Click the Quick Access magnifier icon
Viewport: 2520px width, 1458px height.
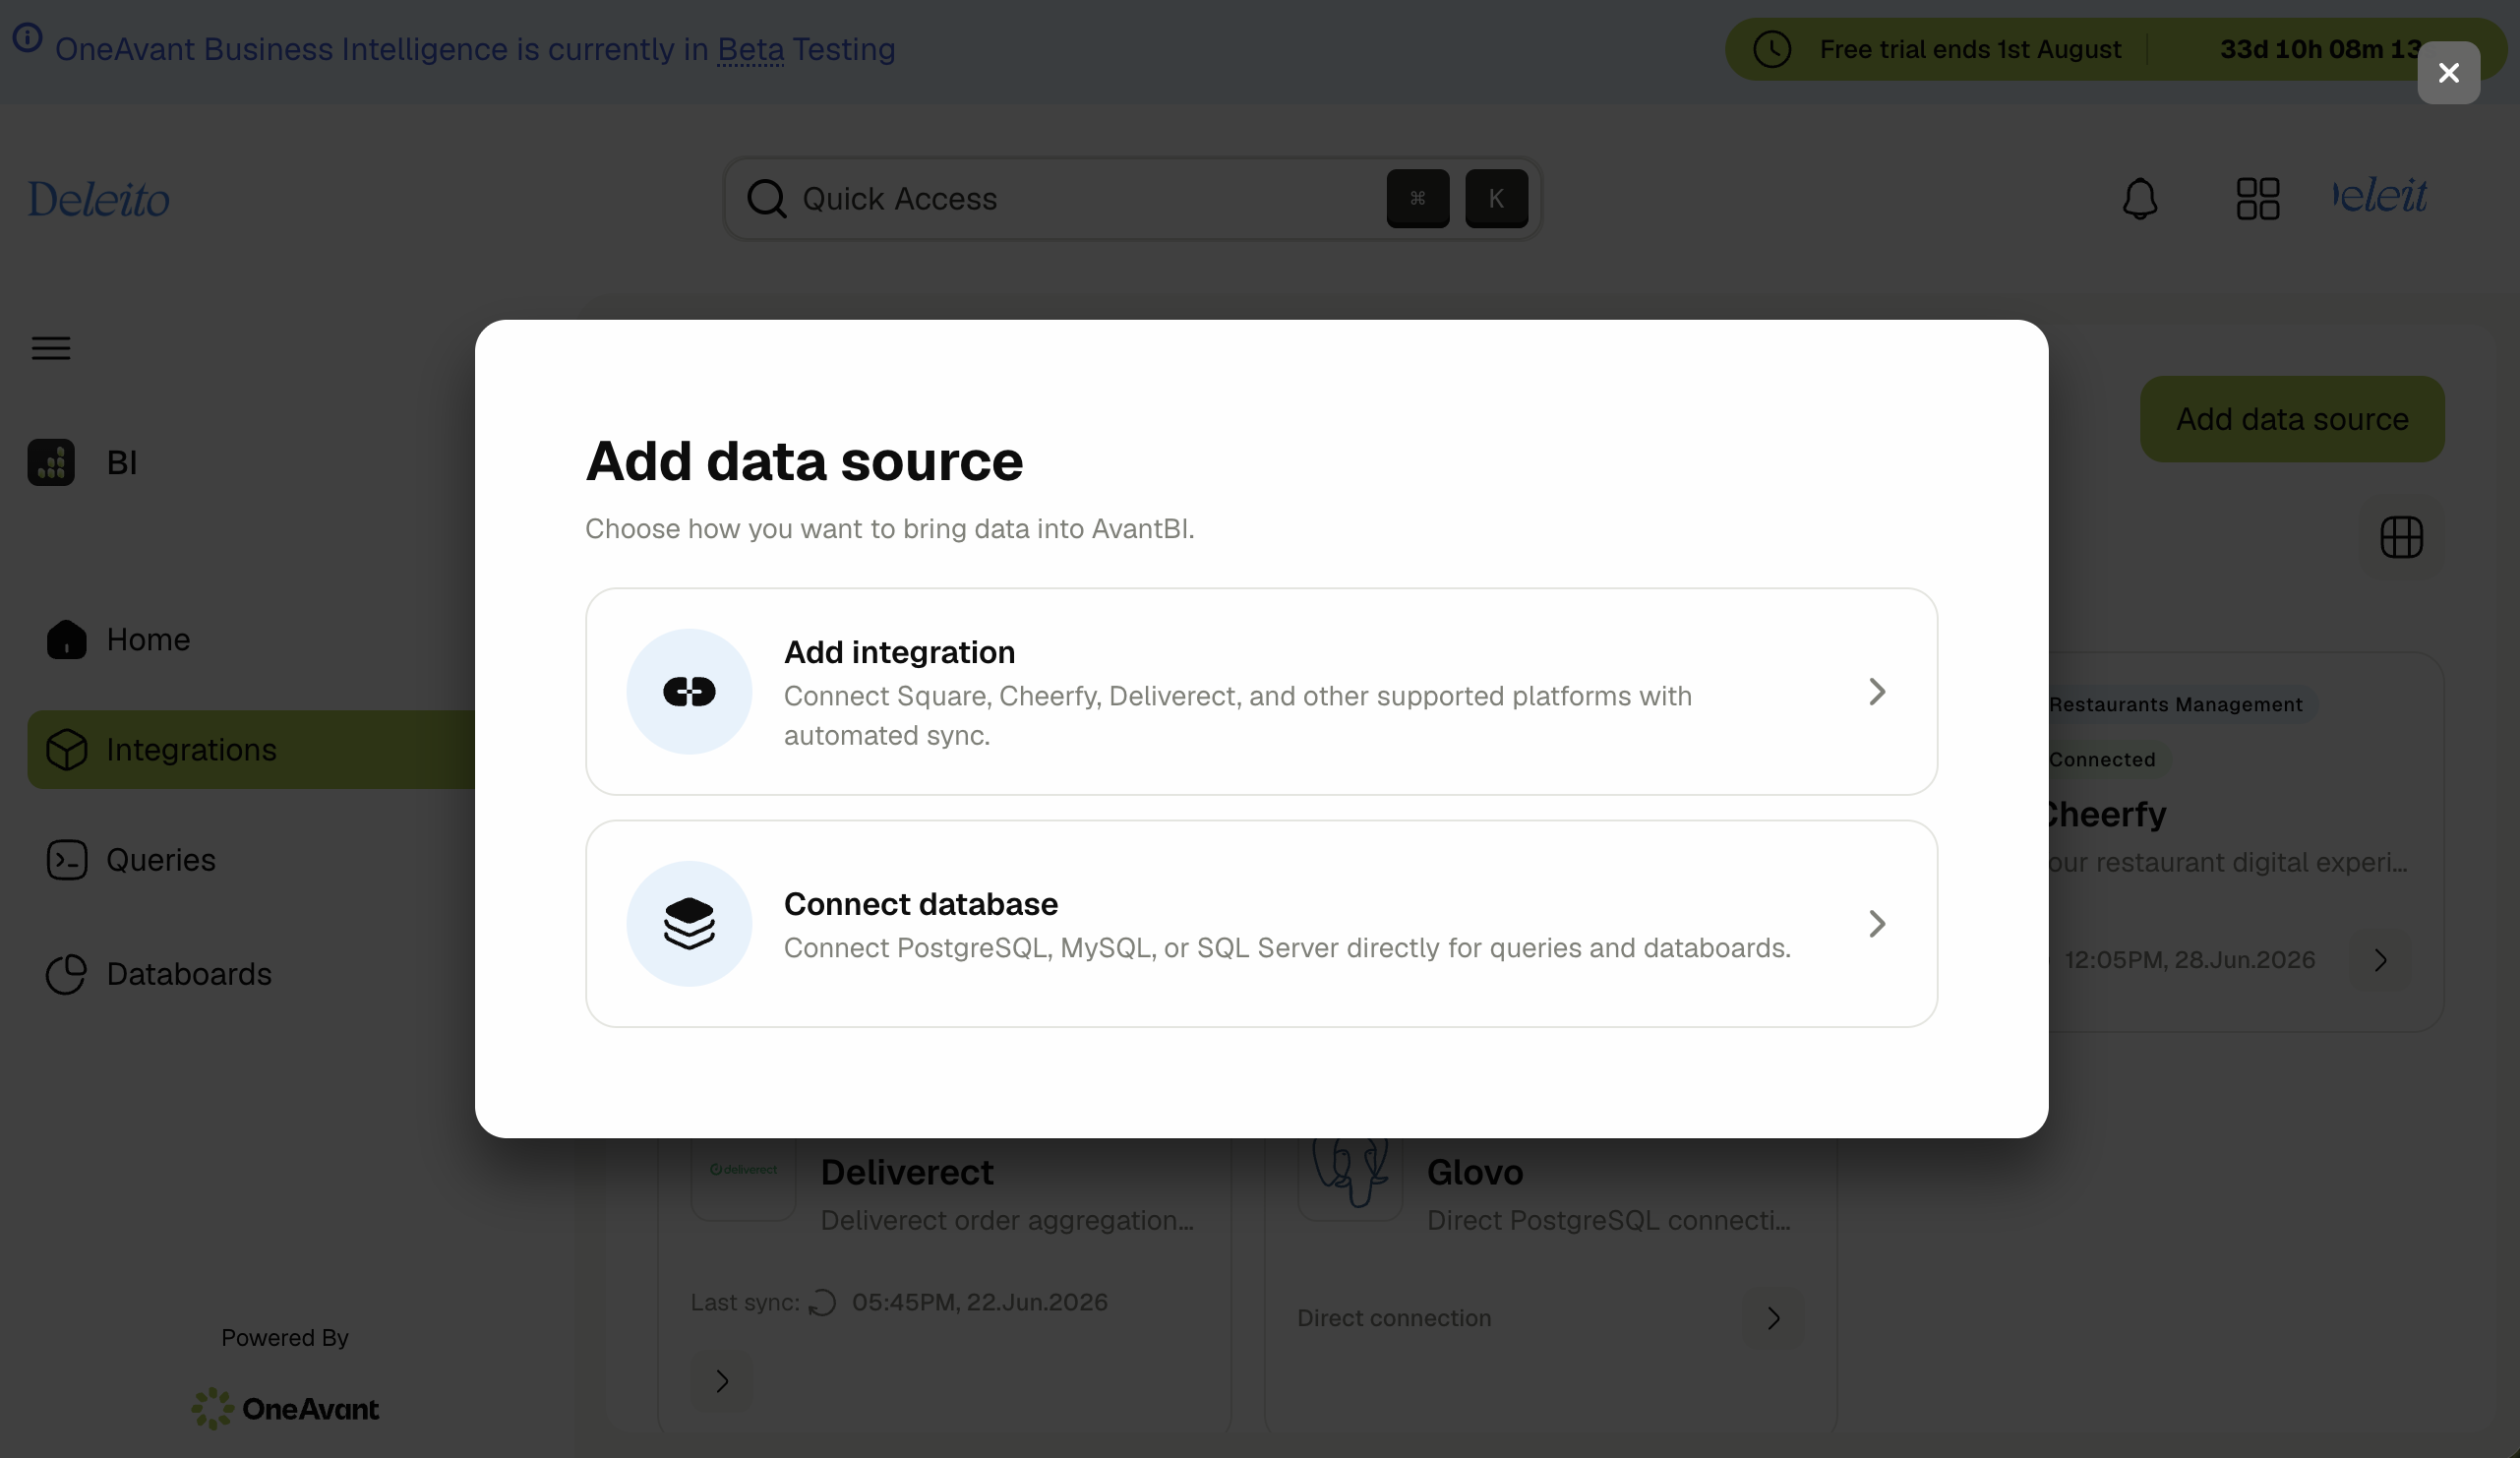click(766, 198)
